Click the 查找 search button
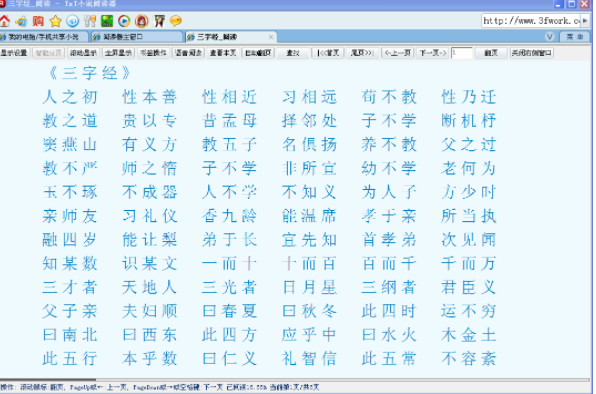 tap(293, 53)
